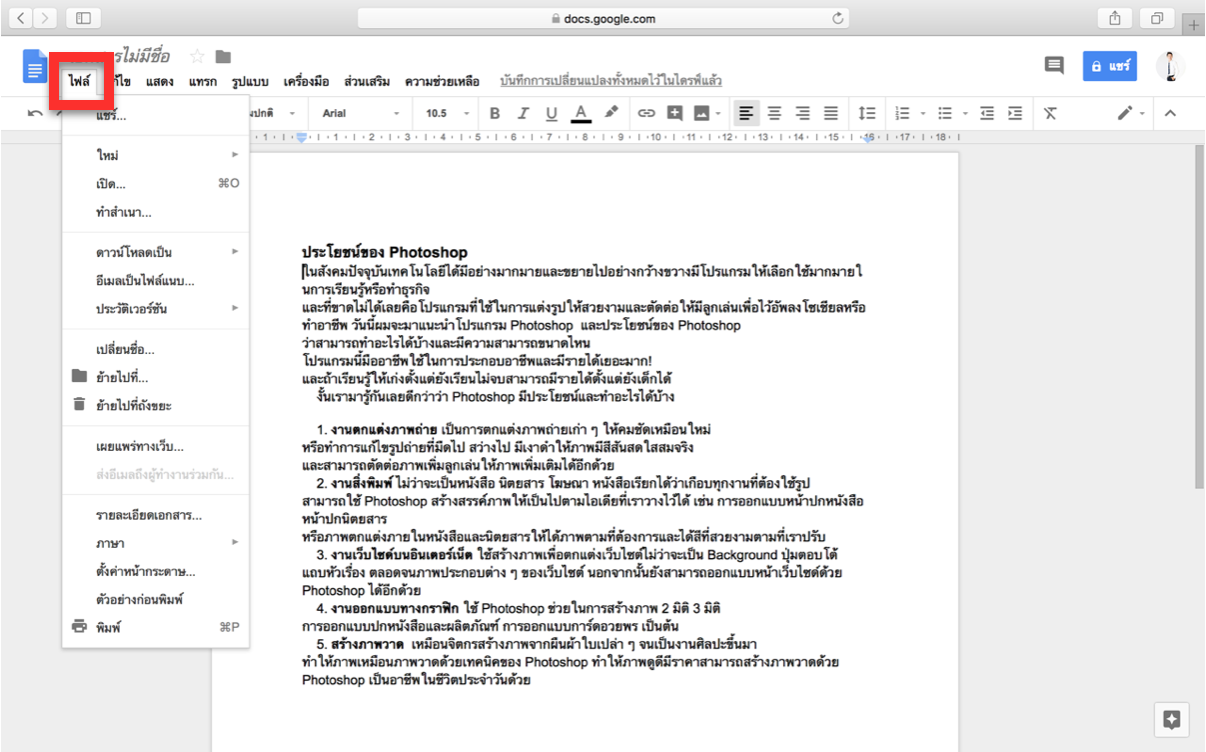Apply a bulleted list
This screenshot has width=1206, height=752.
click(946, 113)
